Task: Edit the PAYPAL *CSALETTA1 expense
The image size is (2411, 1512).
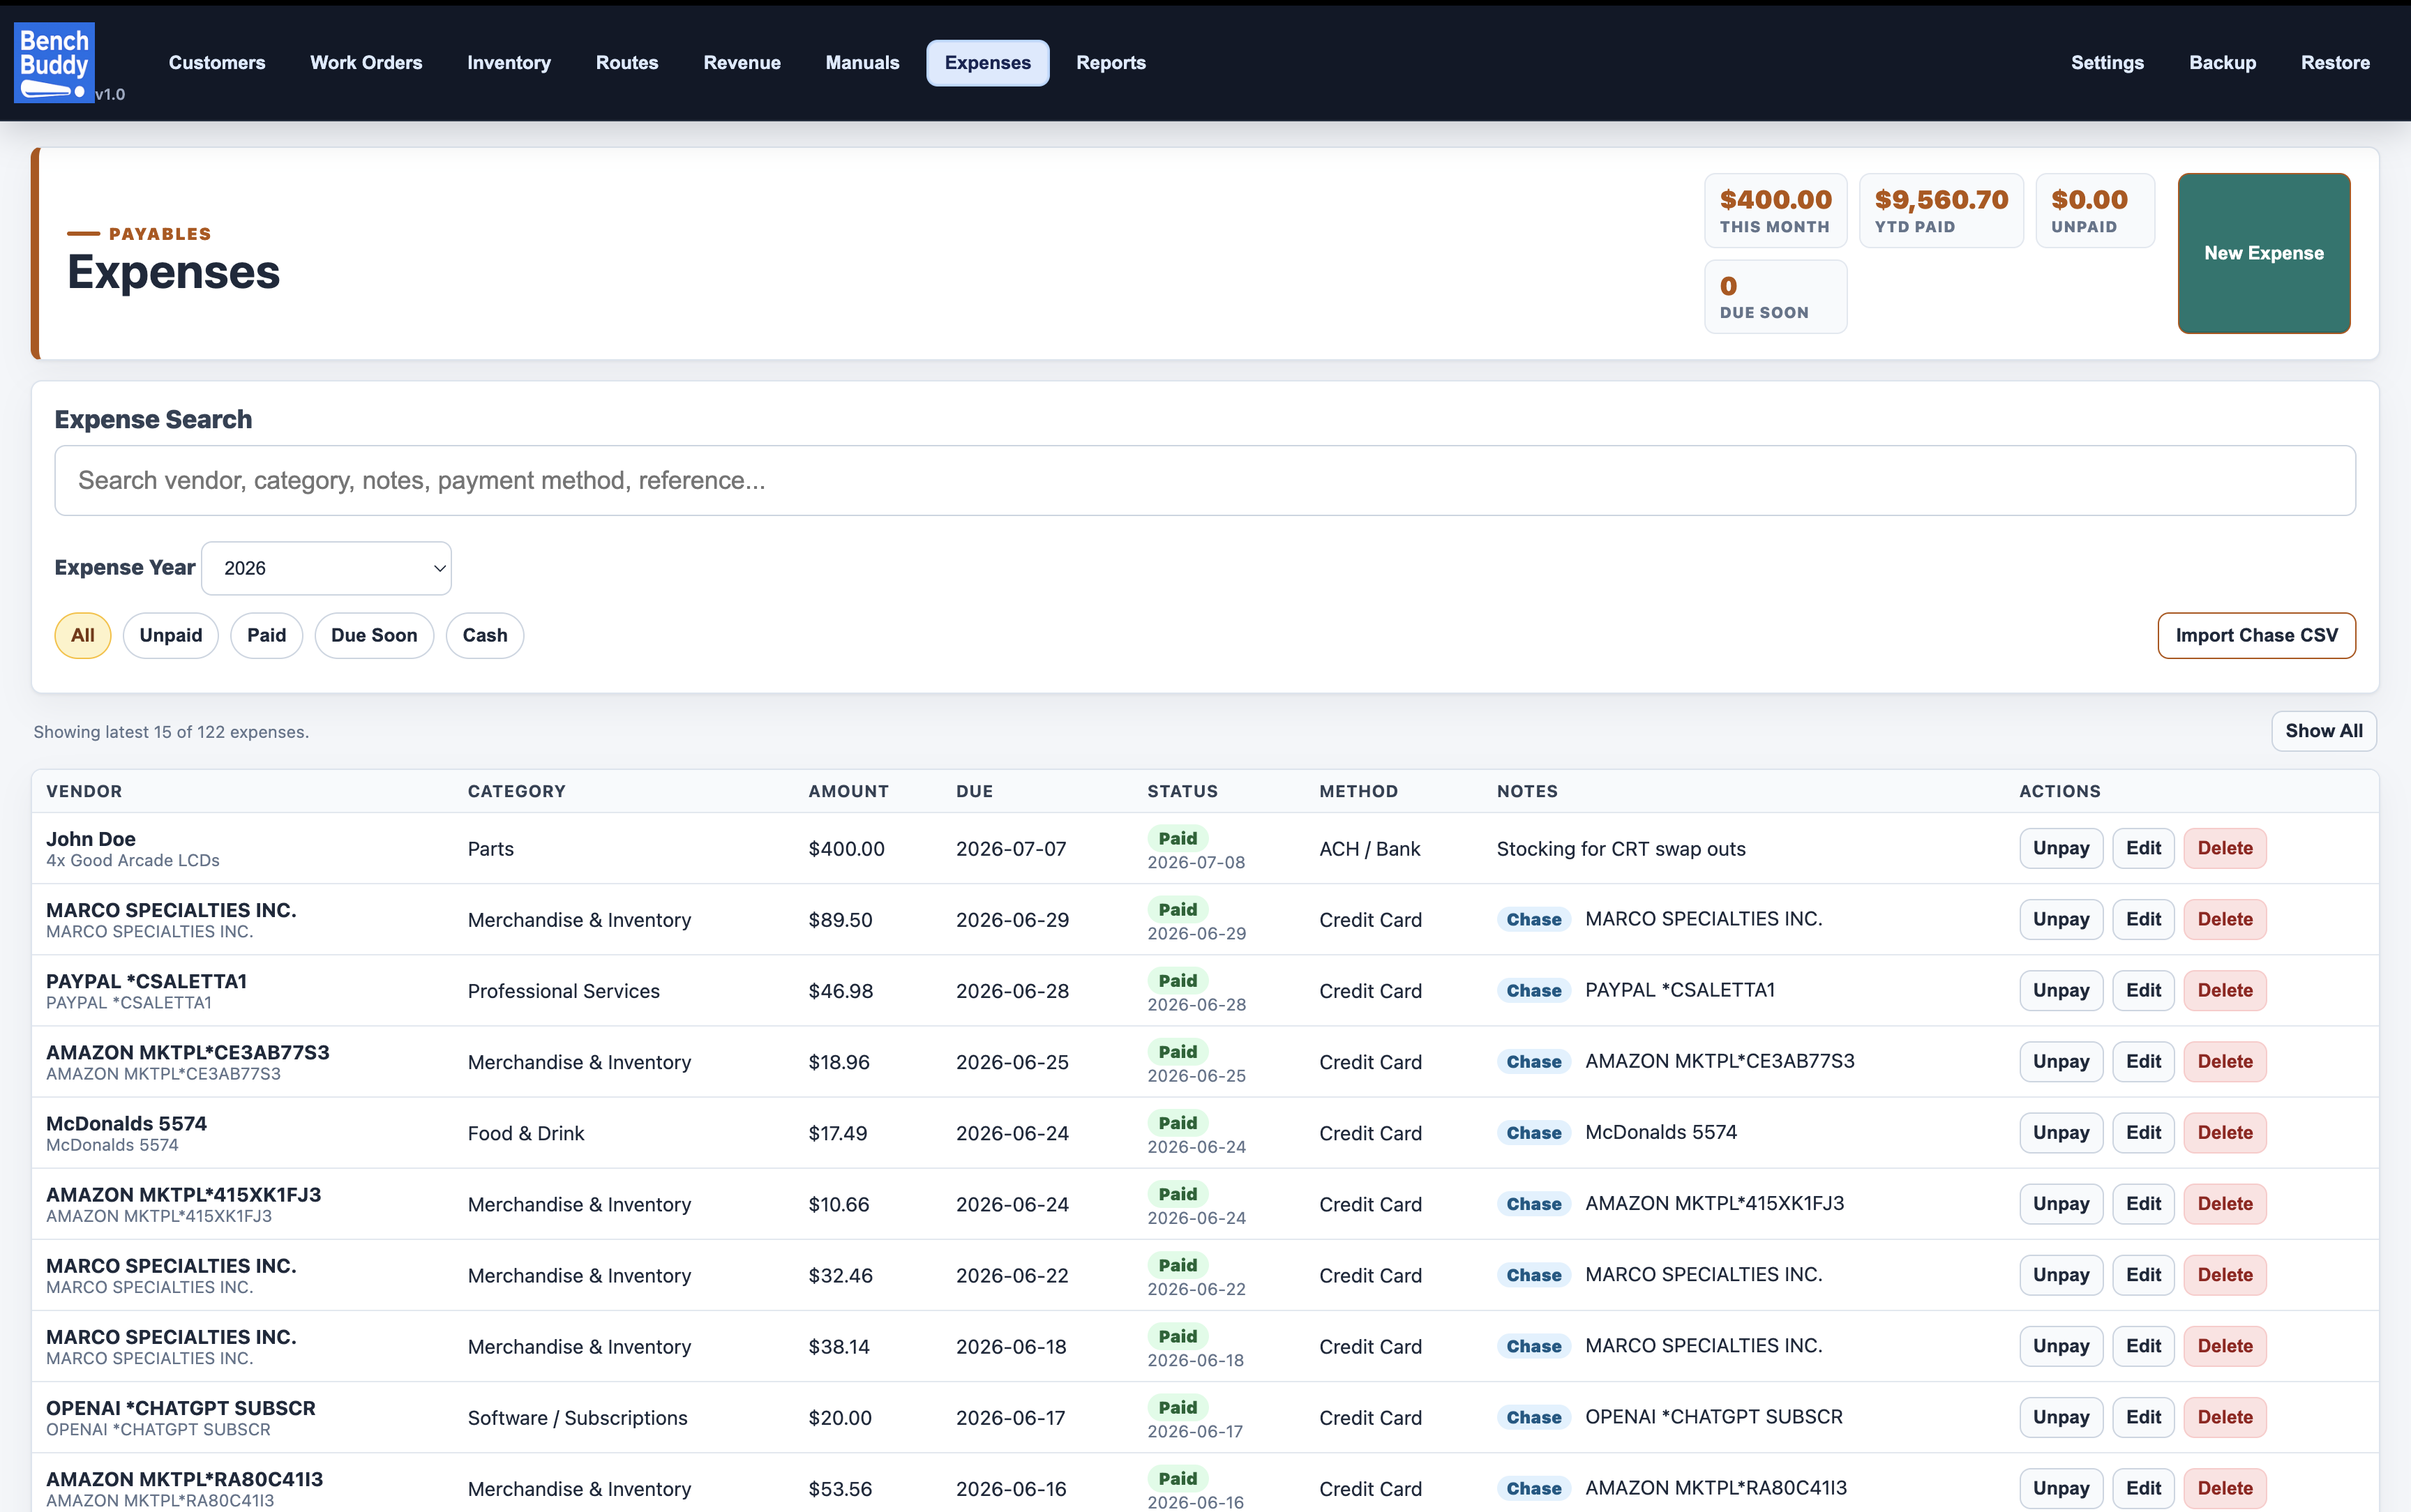Action: tap(2143, 990)
